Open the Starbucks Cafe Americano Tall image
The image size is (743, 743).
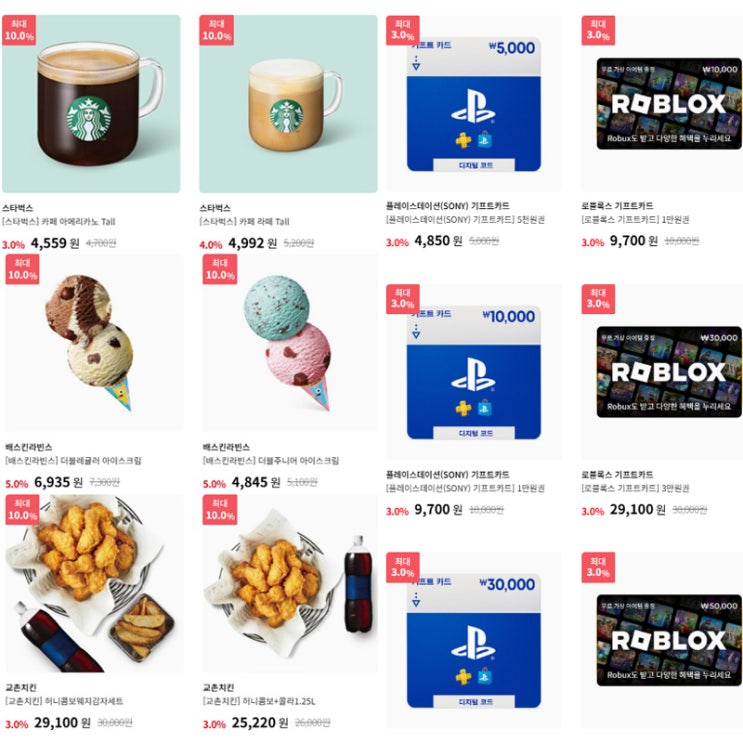pyautogui.click(x=91, y=104)
